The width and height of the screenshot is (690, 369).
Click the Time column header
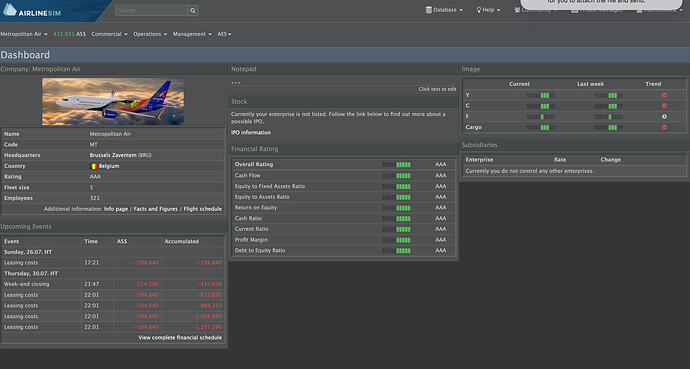91,241
